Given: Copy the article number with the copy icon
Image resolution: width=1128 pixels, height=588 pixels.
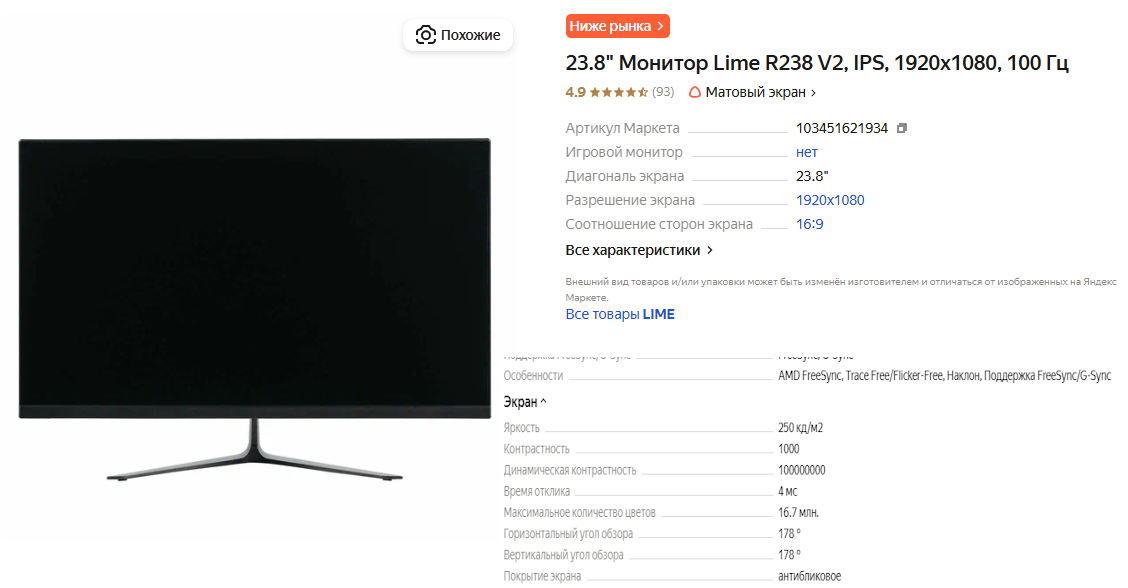Looking at the screenshot, I should [902, 128].
